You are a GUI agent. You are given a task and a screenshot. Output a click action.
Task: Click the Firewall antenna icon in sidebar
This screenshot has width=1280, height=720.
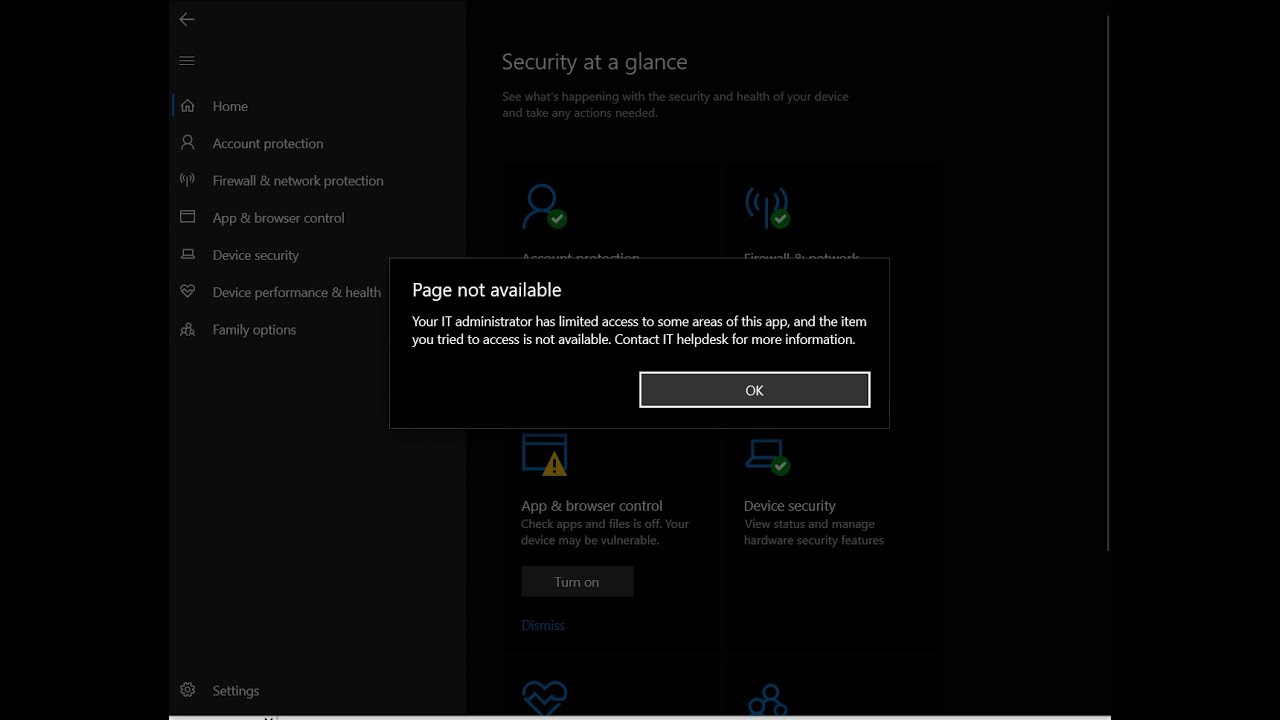(x=187, y=180)
